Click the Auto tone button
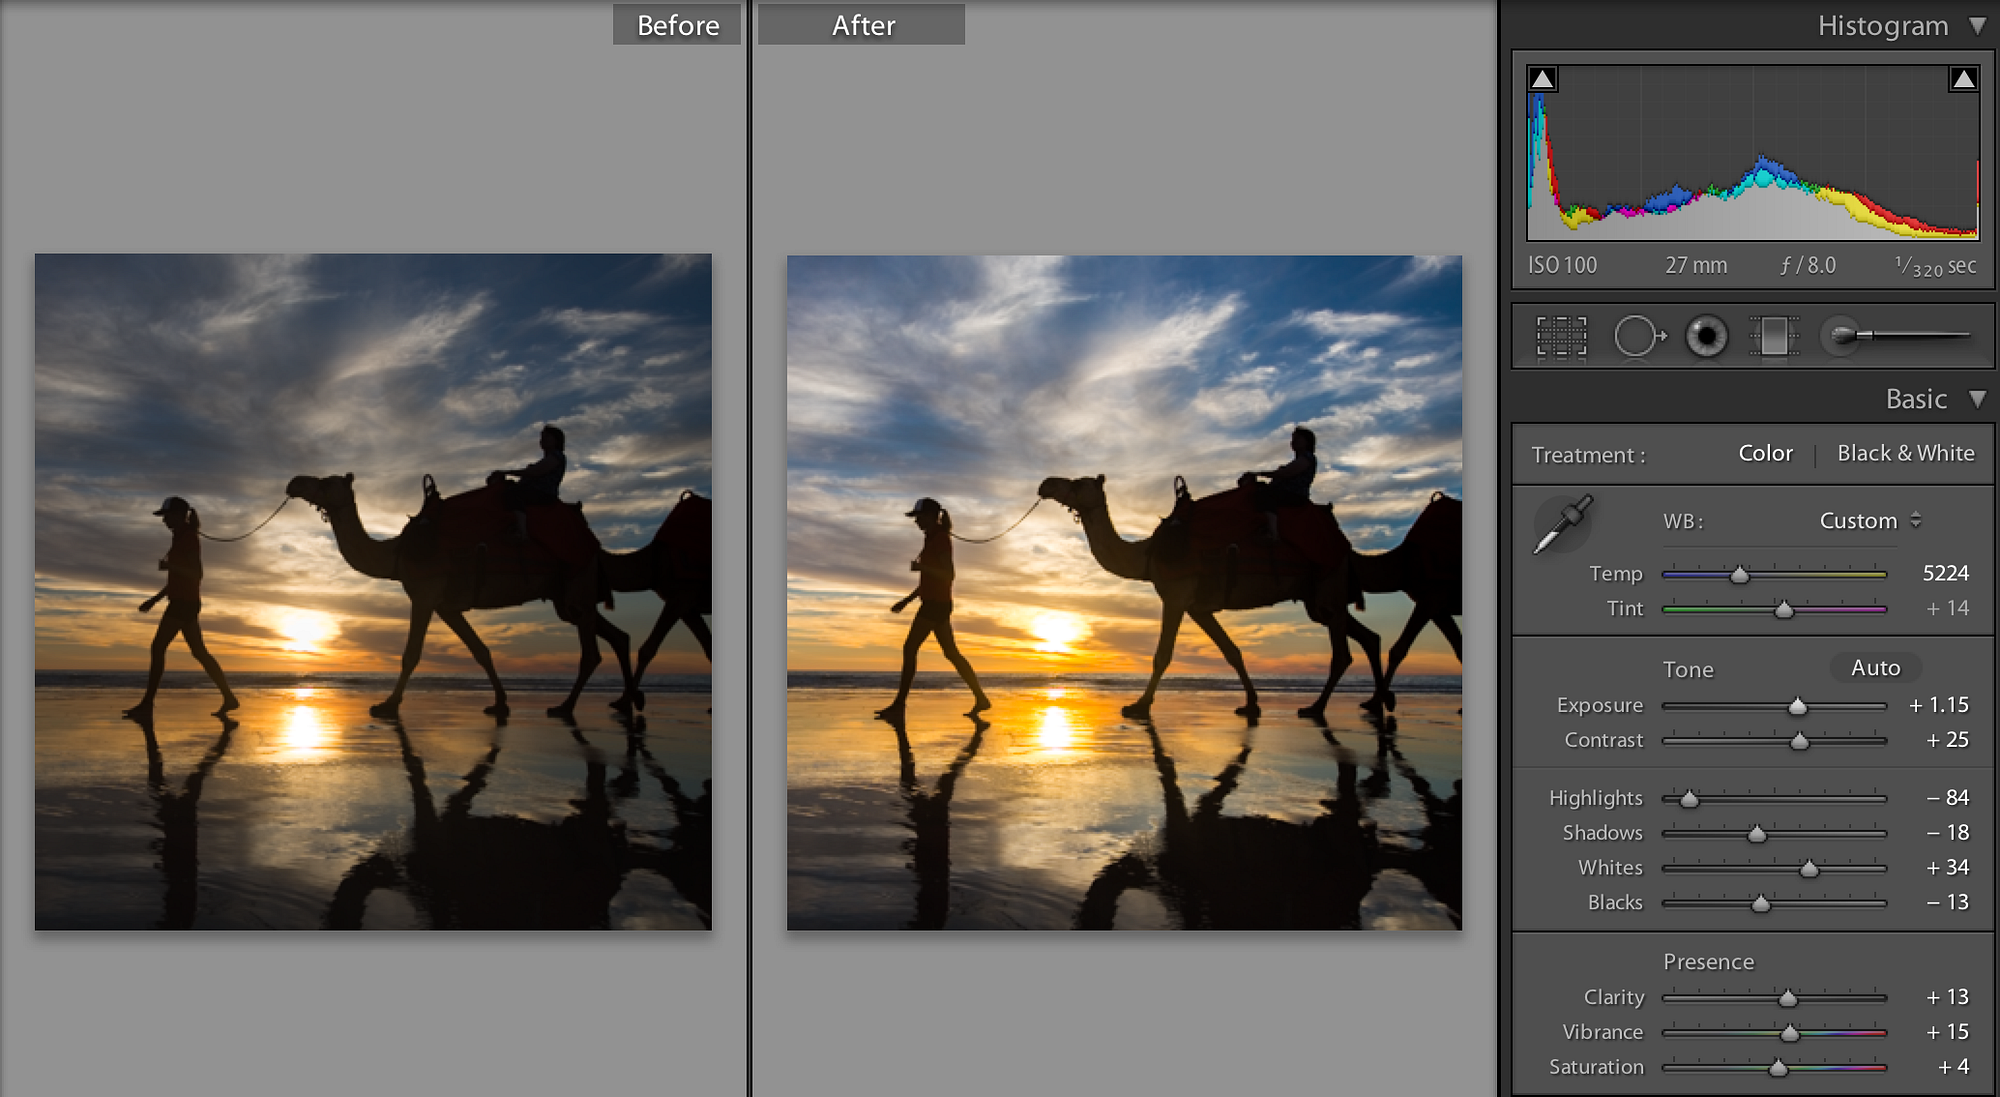The width and height of the screenshot is (2000, 1097). tap(1875, 668)
